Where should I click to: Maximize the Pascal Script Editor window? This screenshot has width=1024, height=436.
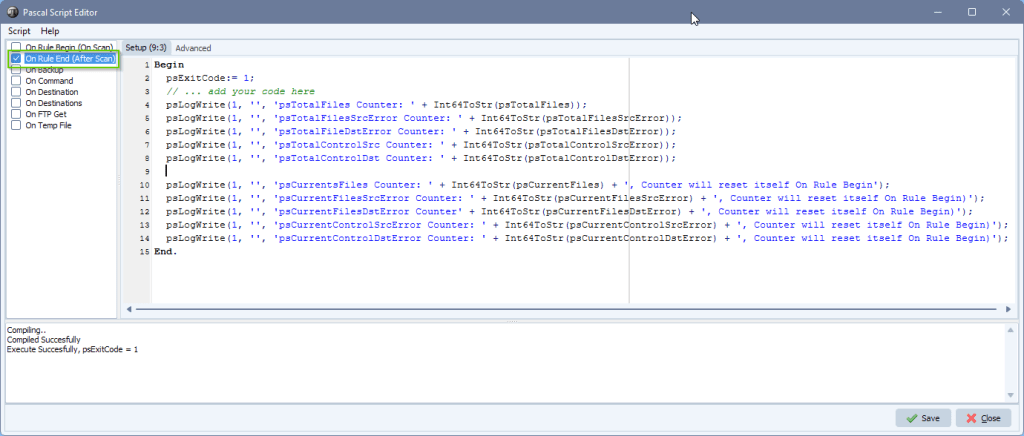tap(971, 12)
